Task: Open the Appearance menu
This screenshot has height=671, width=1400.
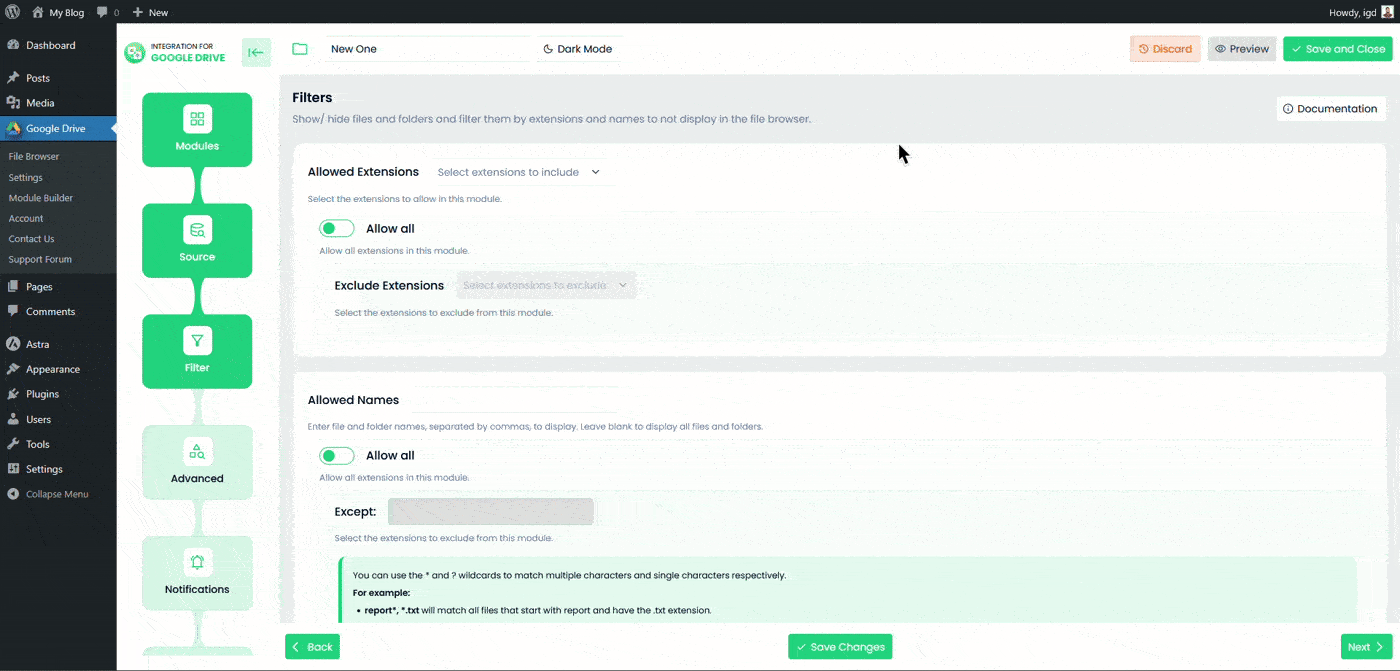Action: 58,369
